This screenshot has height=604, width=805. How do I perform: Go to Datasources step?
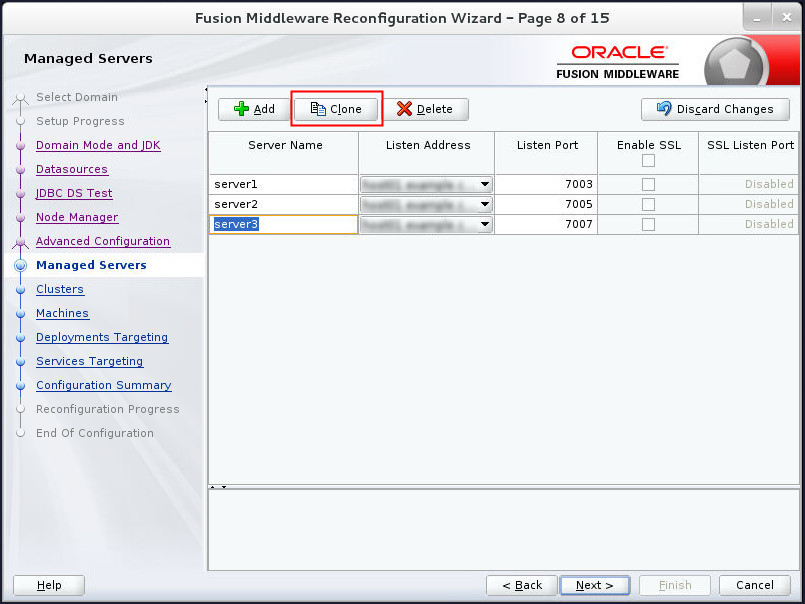click(x=72, y=169)
